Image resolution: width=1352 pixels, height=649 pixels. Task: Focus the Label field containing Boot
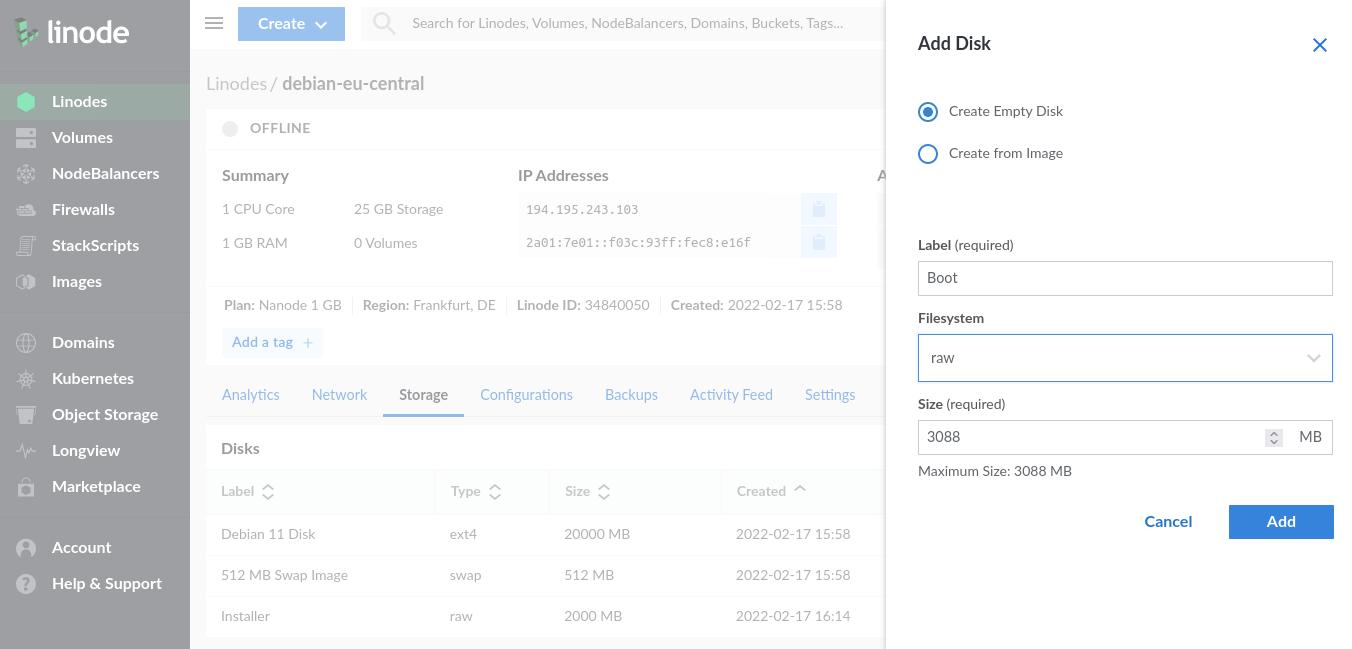tap(1125, 279)
